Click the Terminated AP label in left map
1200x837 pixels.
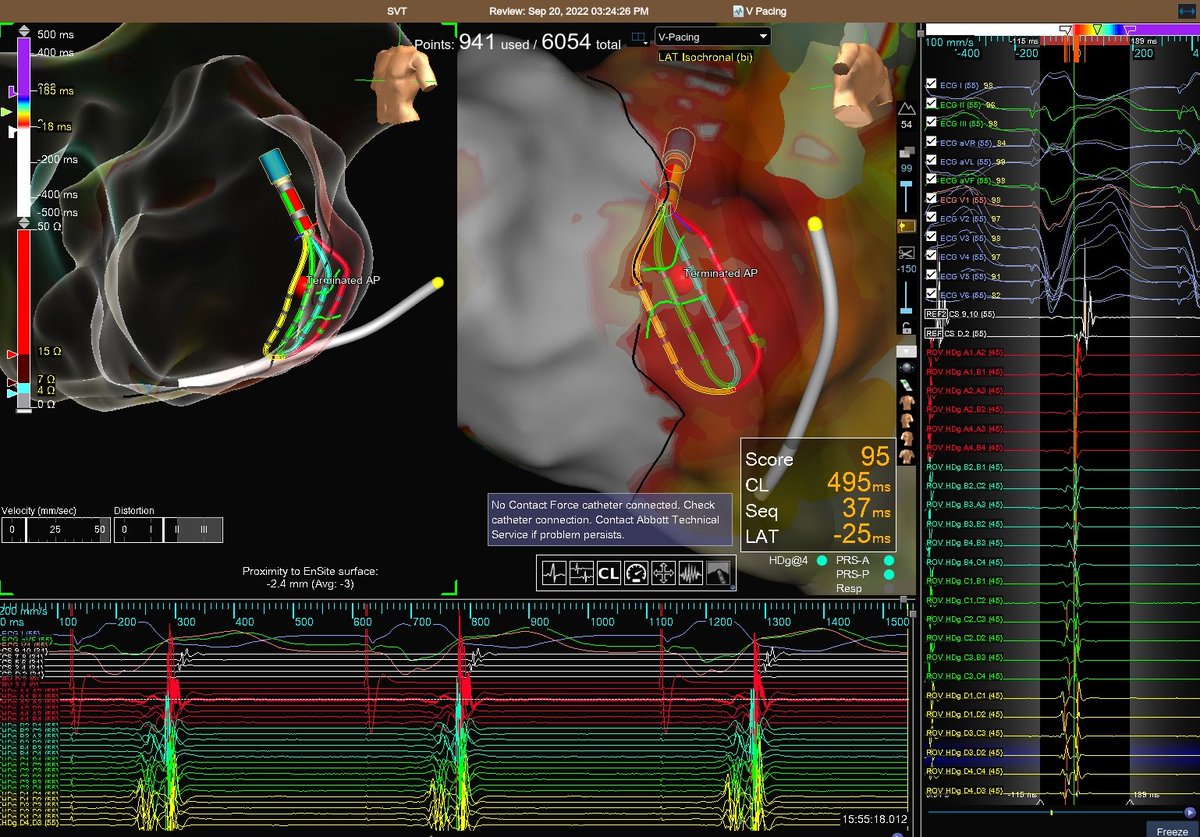(343, 281)
